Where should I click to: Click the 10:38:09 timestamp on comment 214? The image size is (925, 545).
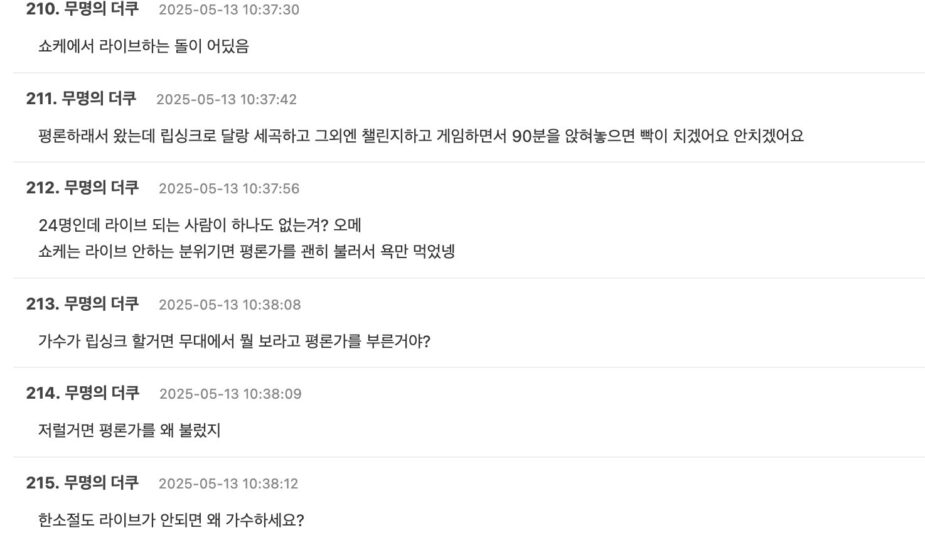(x=230, y=394)
